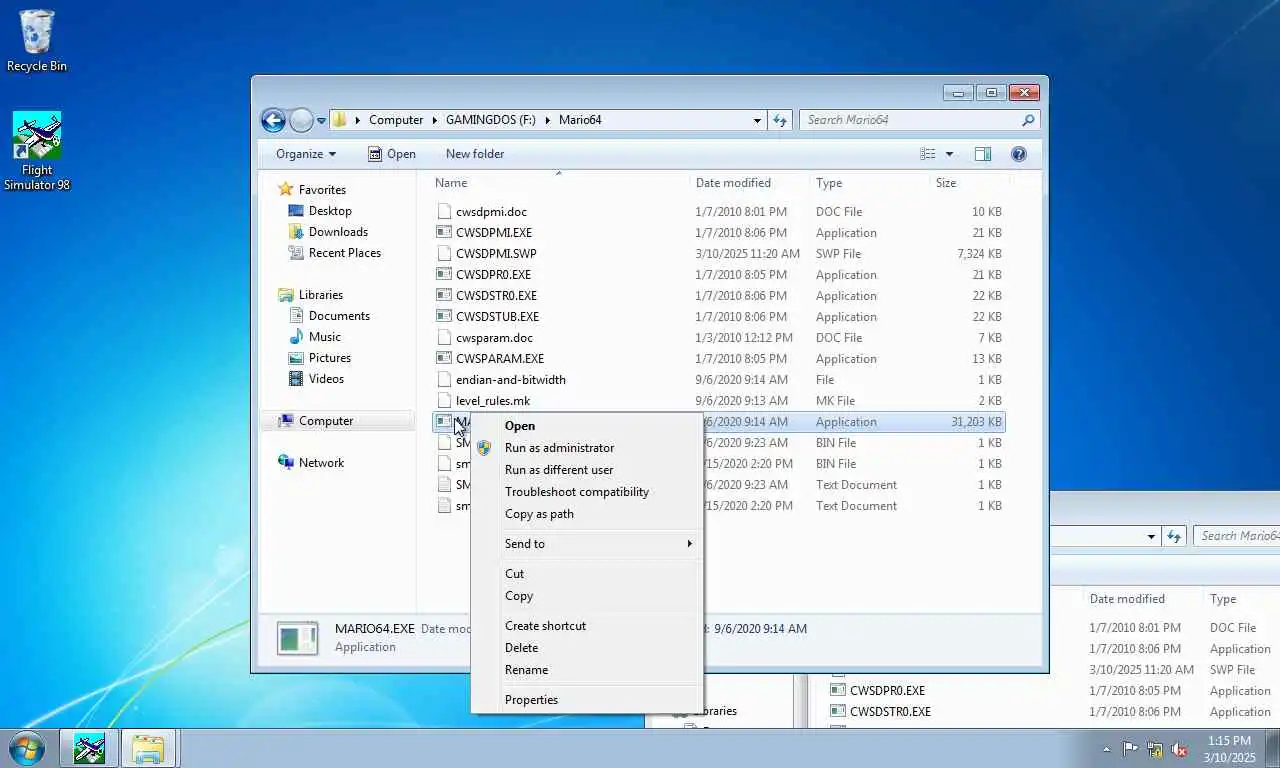
Task: Select Favorites in the navigation pane
Action: click(x=322, y=189)
